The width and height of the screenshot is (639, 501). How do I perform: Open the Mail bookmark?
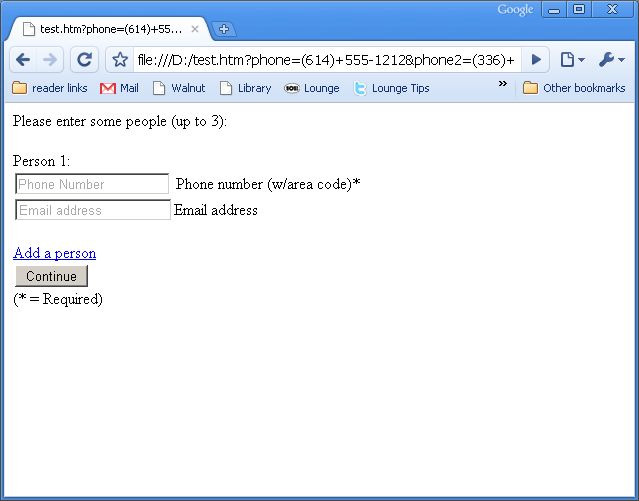(119, 88)
